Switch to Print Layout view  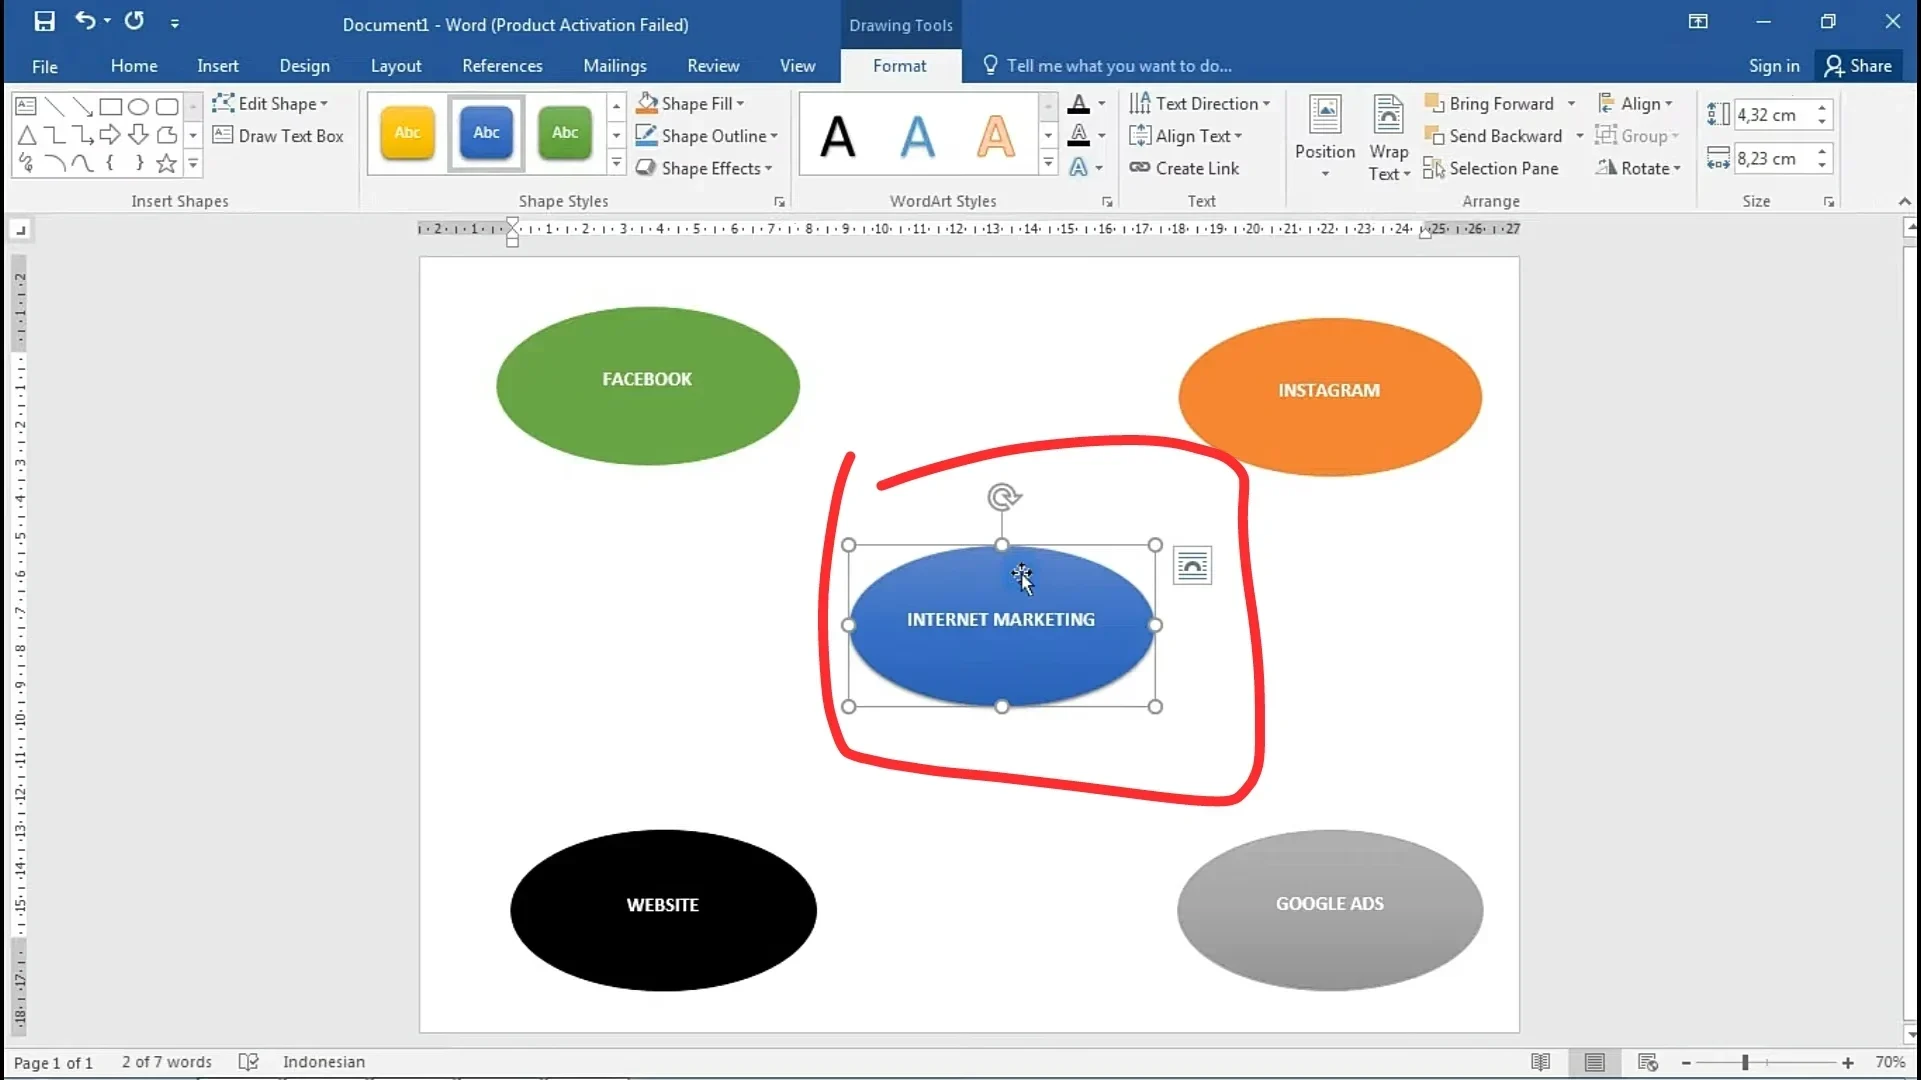pyautogui.click(x=1594, y=1062)
